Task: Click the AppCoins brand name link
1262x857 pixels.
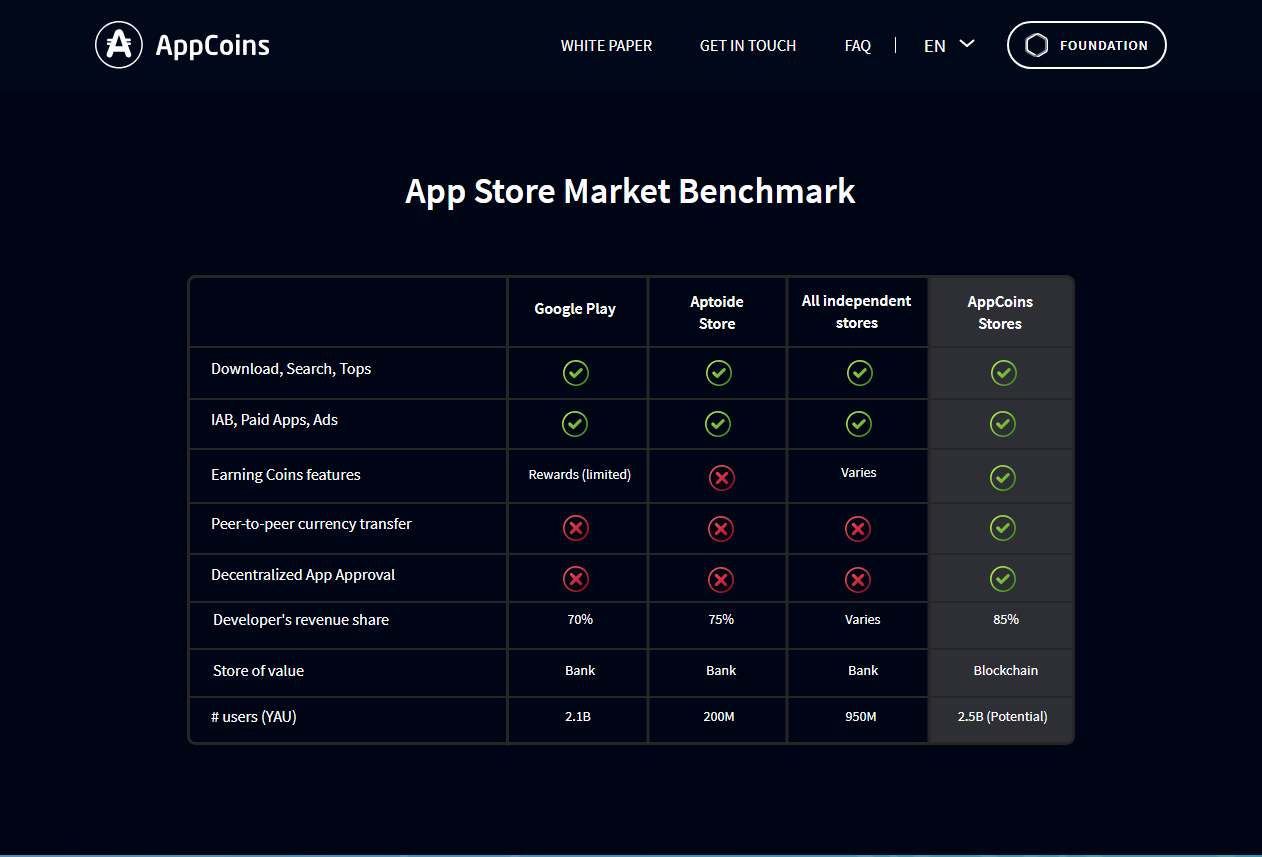Action: tap(213, 45)
